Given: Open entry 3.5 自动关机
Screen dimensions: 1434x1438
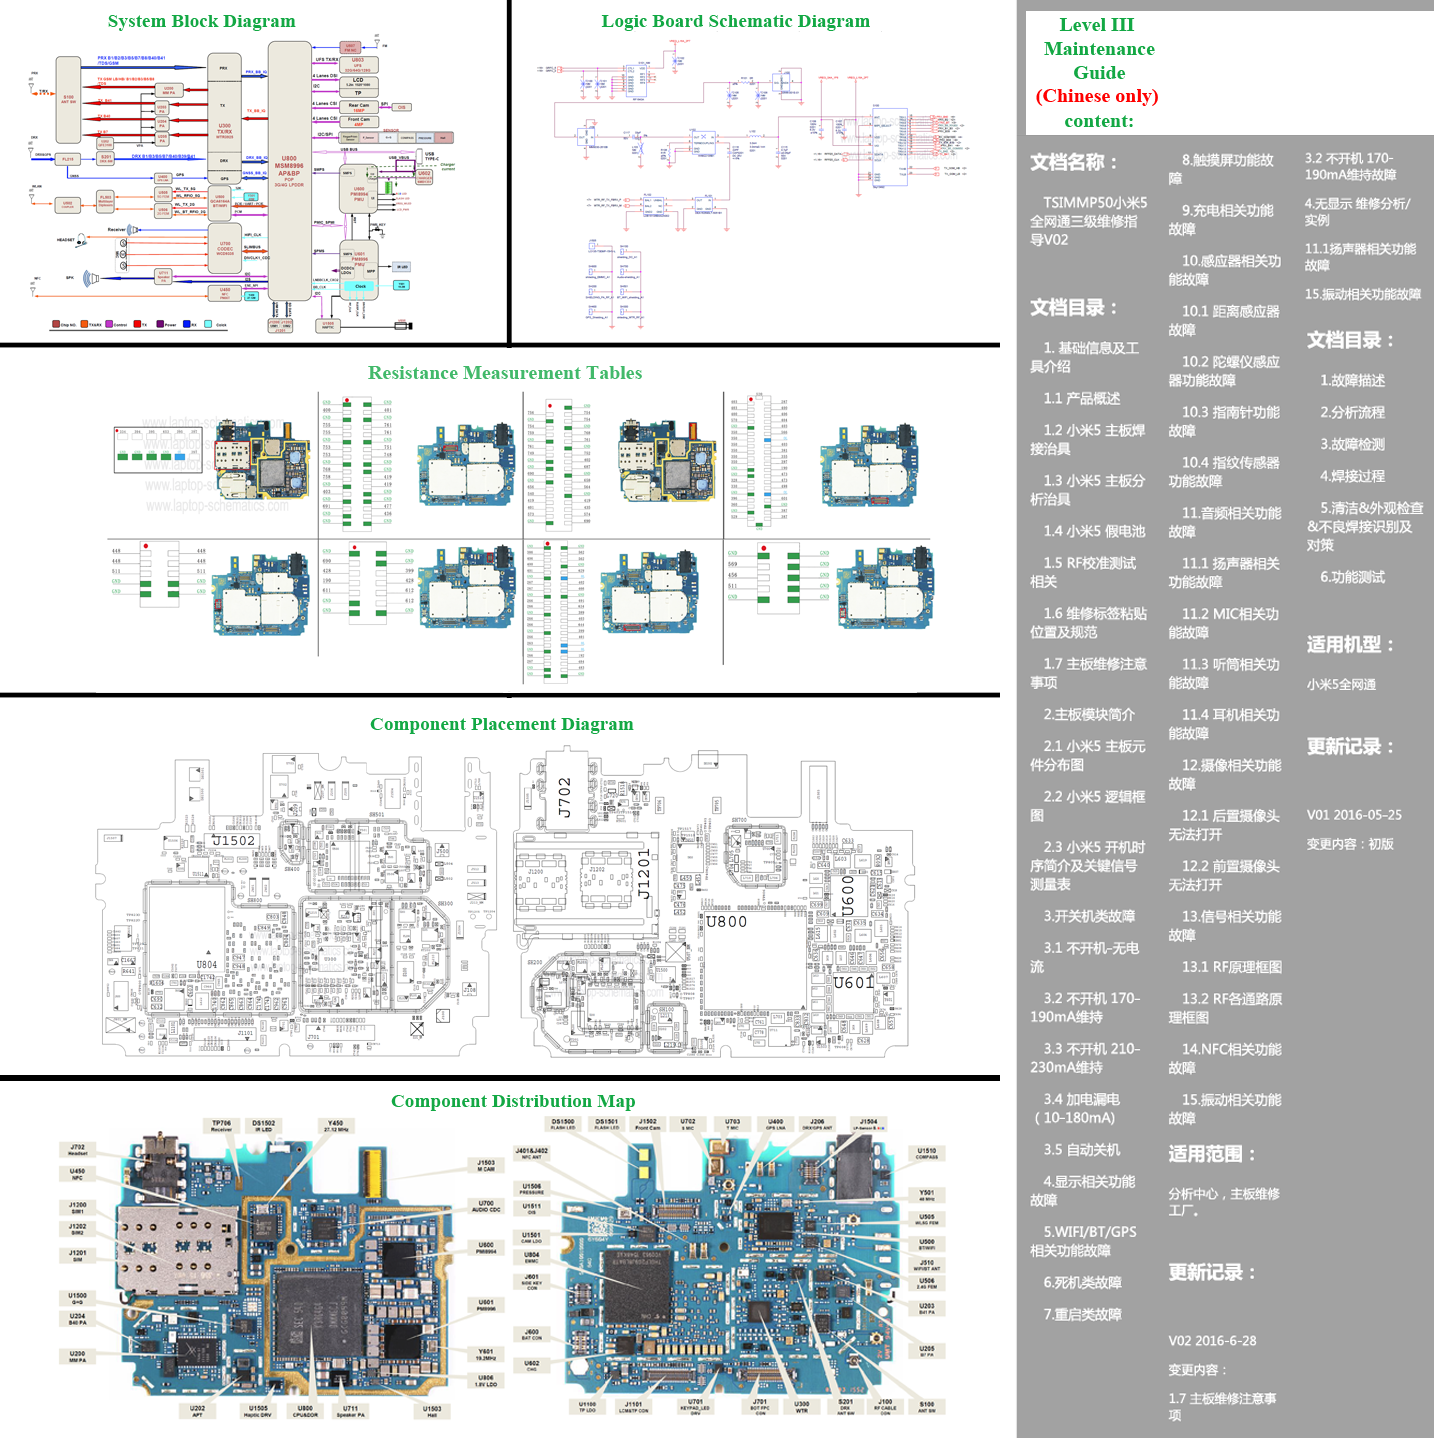Looking at the screenshot, I should [x=1082, y=1150].
